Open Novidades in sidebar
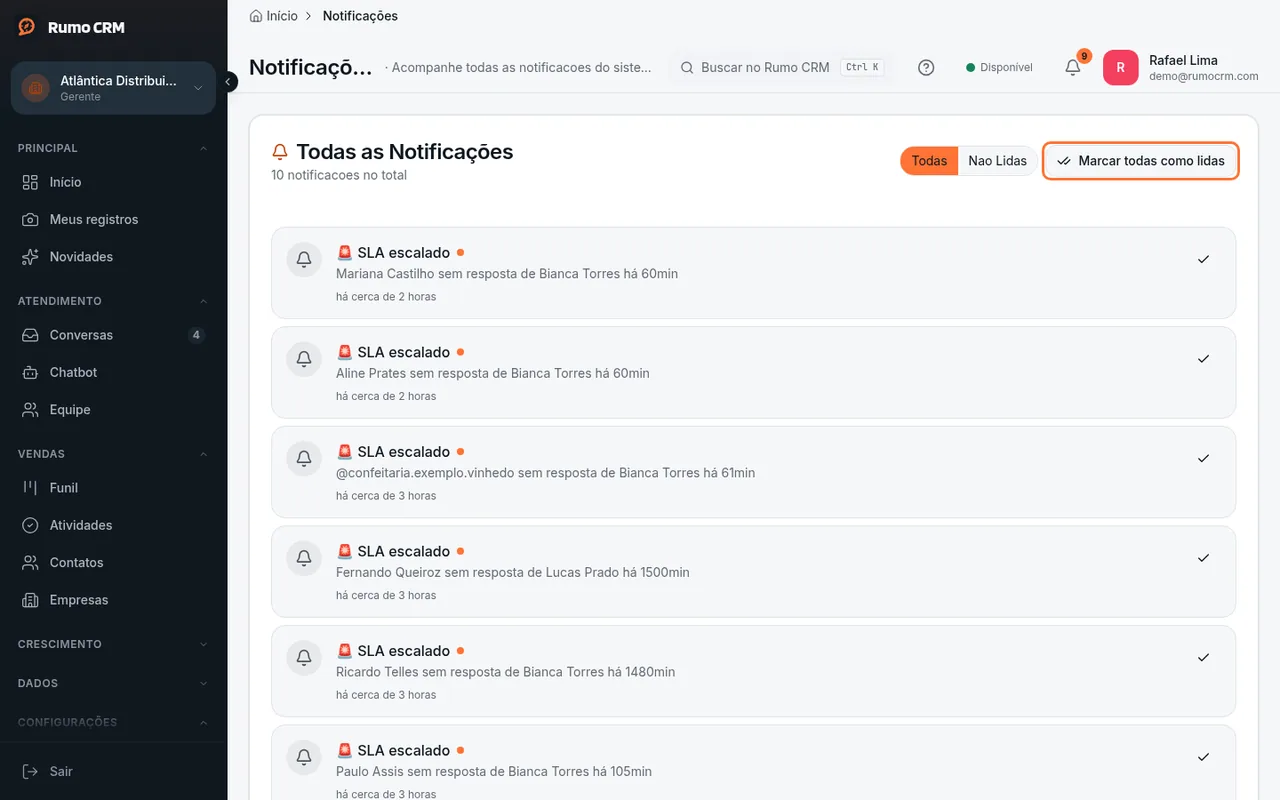The width and height of the screenshot is (1280, 800). point(113,256)
